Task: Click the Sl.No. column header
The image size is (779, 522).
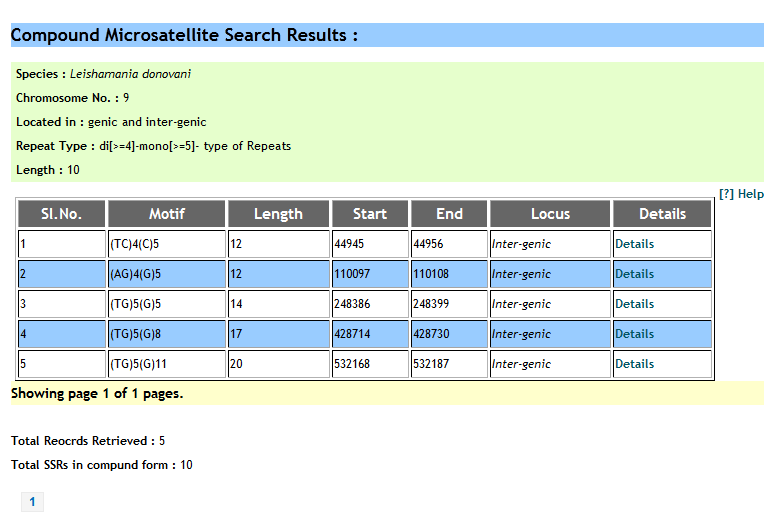Action: click(x=61, y=214)
